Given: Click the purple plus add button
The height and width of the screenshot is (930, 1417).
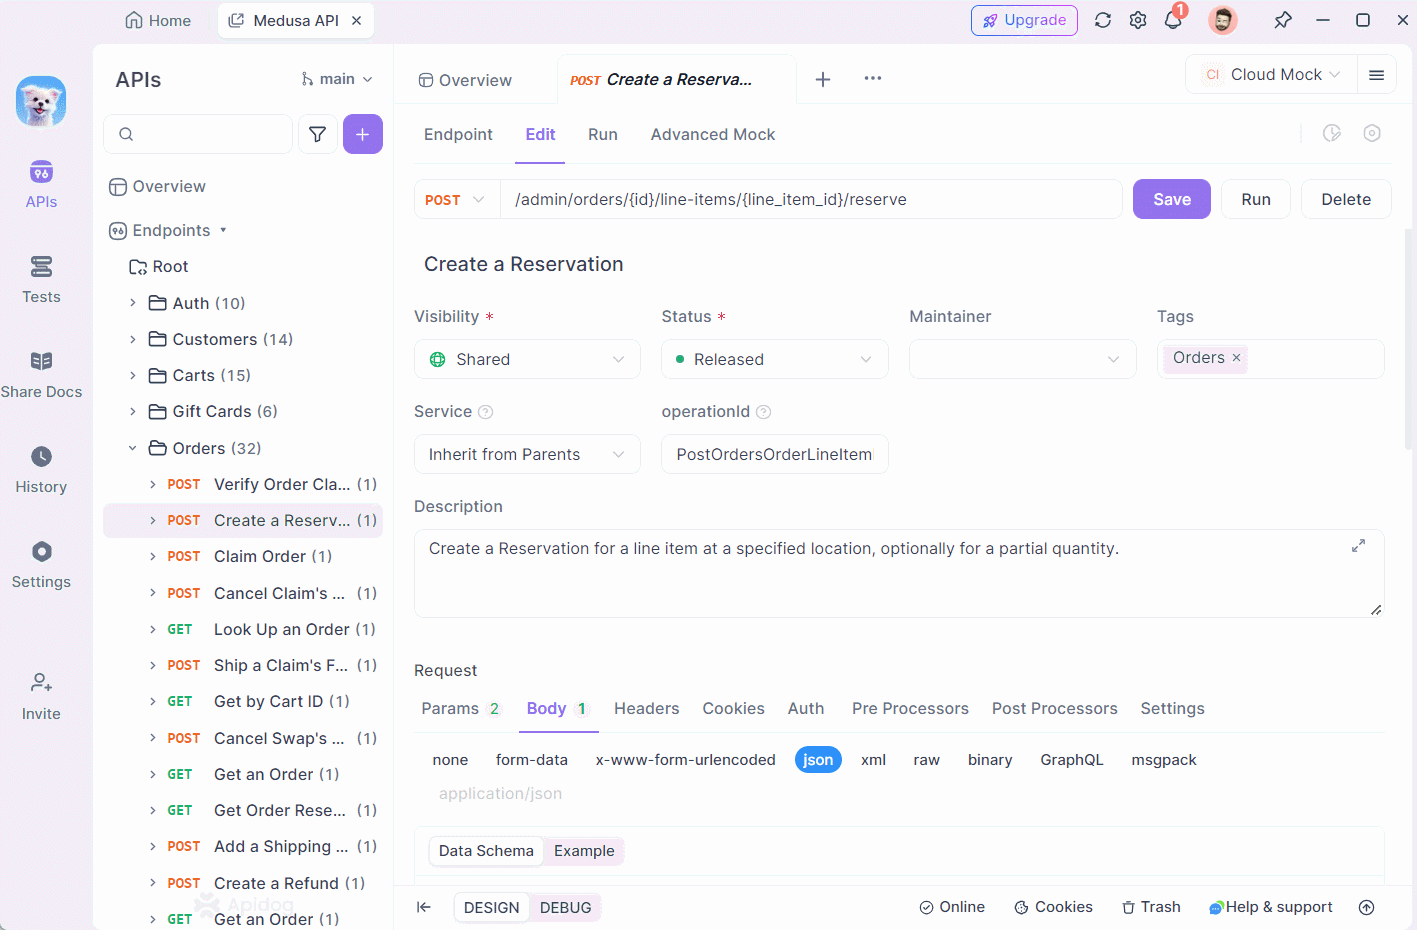Looking at the screenshot, I should pos(363,134).
